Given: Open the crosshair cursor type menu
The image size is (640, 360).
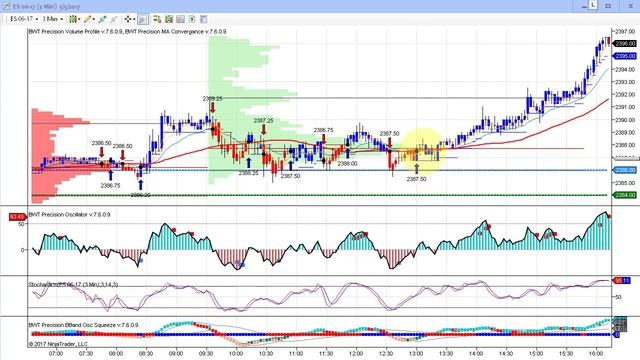Looking at the screenshot, I should [129, 19].
